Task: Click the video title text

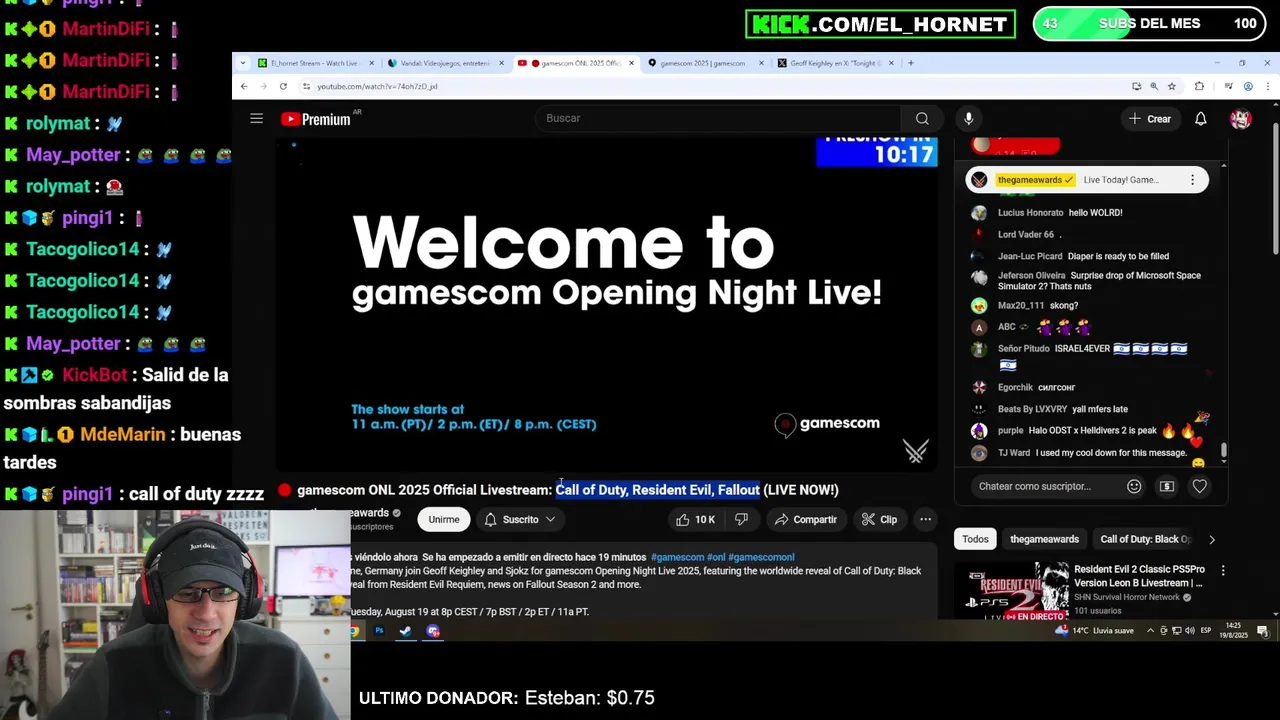Action: point(567,490)
